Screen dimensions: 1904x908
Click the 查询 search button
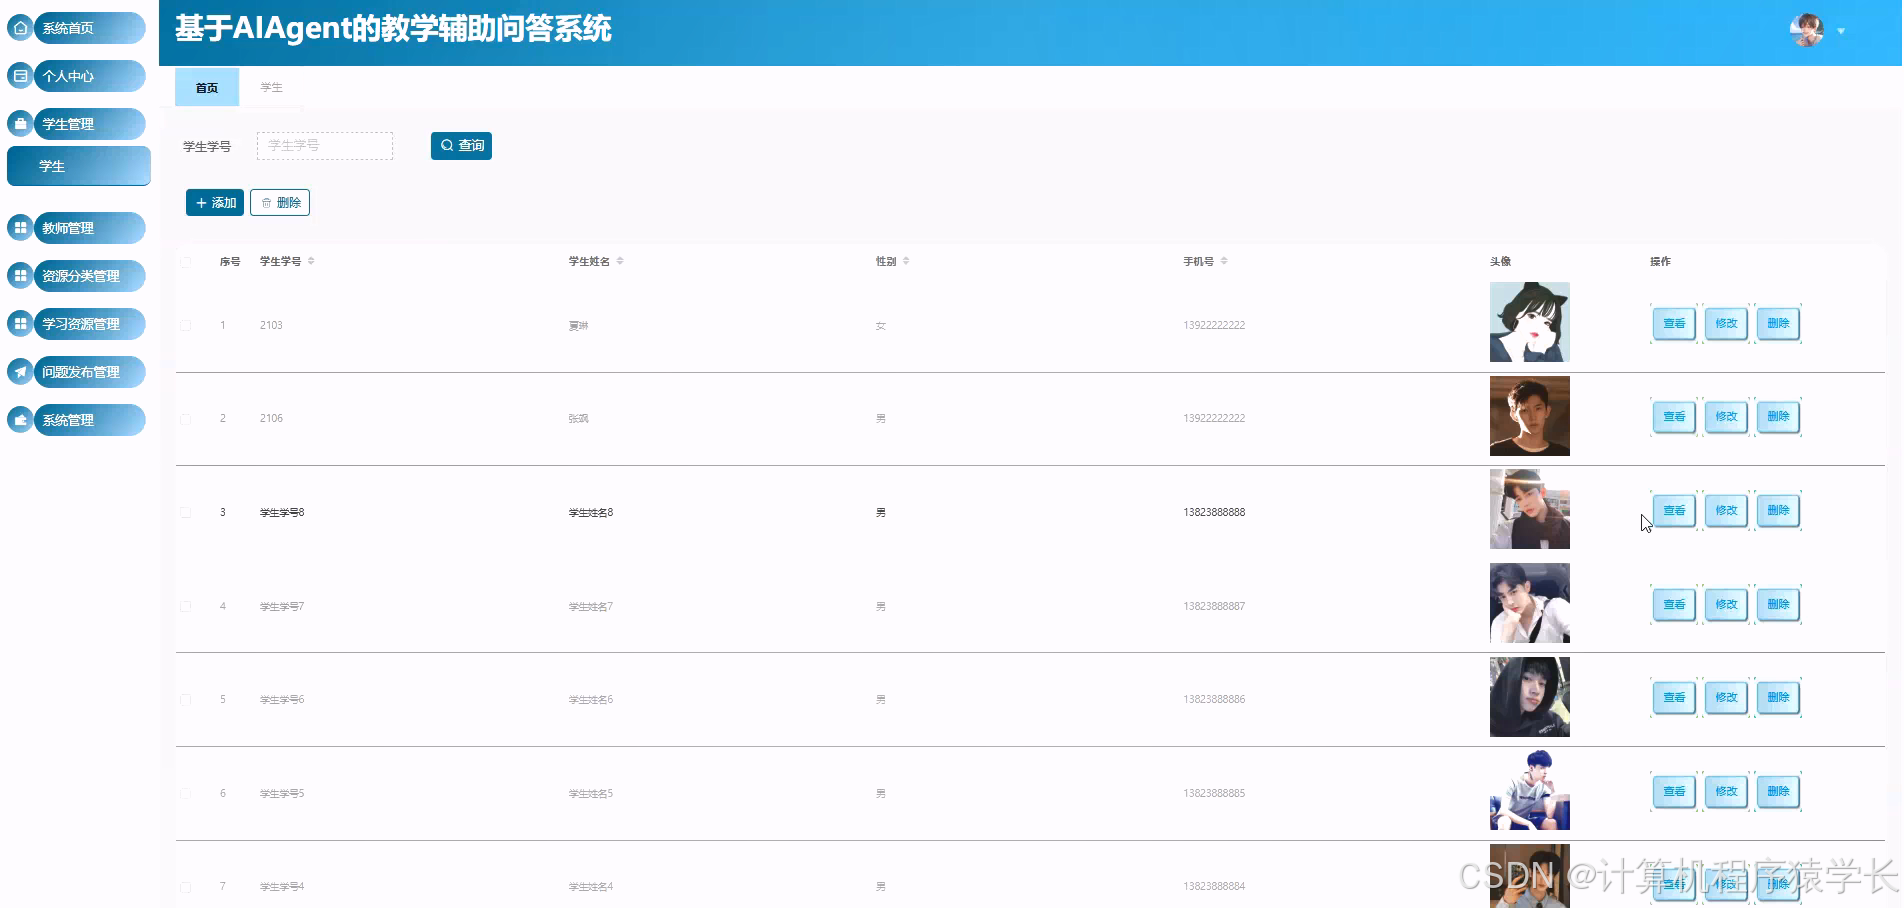(461, 145)
